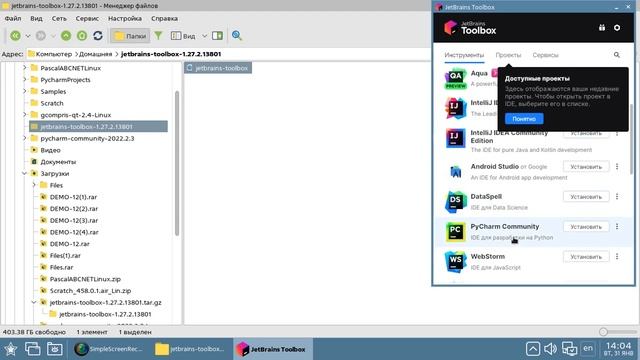Open the star start menu in taskbar
The height and width of the screenshot is (360, 640).
tap(11, 349)
